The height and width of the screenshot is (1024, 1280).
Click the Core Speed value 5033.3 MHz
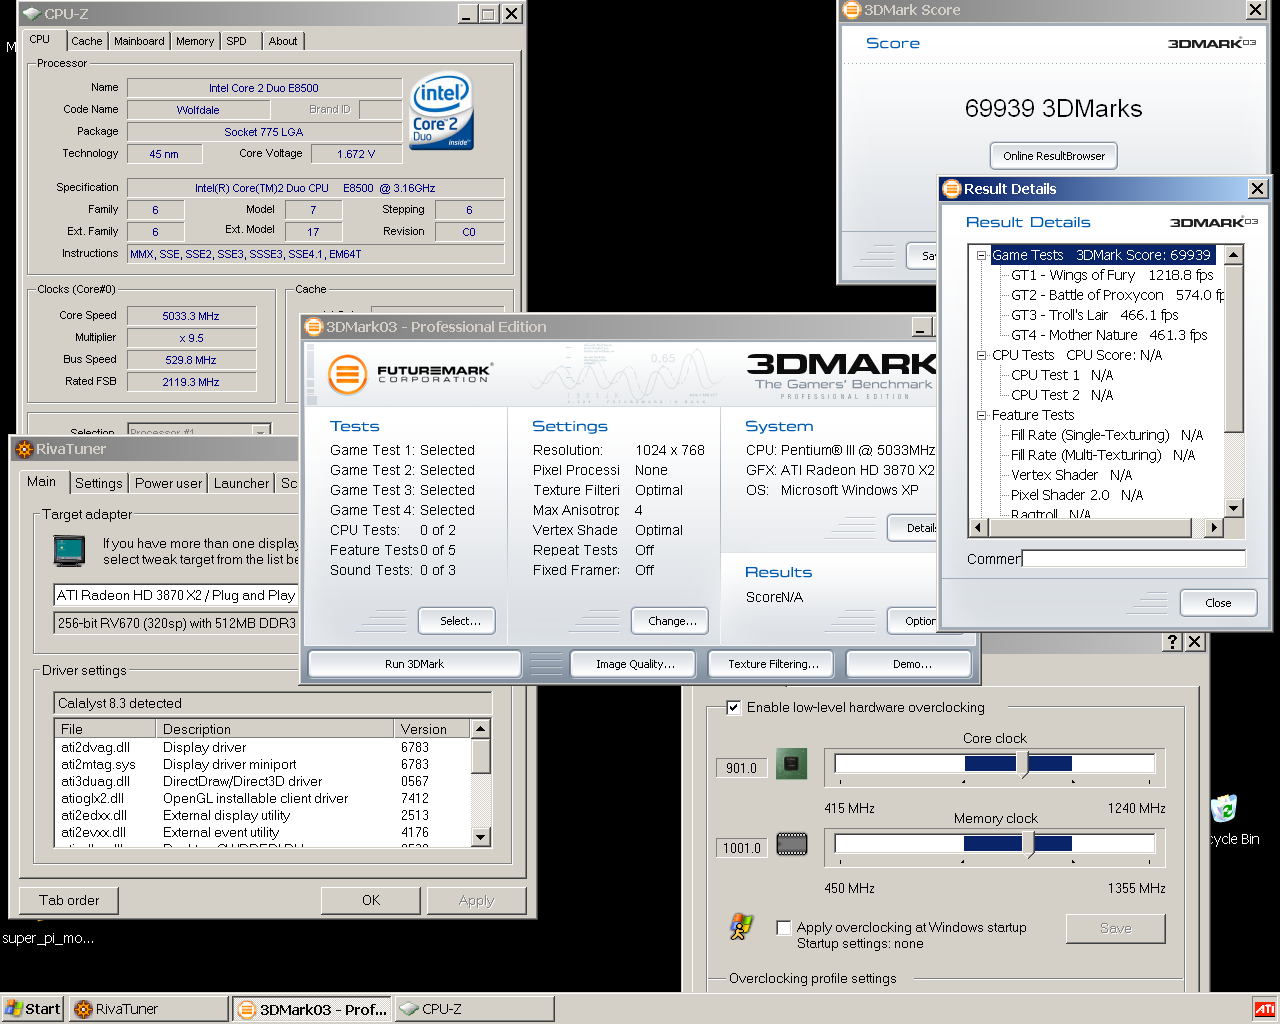click(x=191, y=316)
